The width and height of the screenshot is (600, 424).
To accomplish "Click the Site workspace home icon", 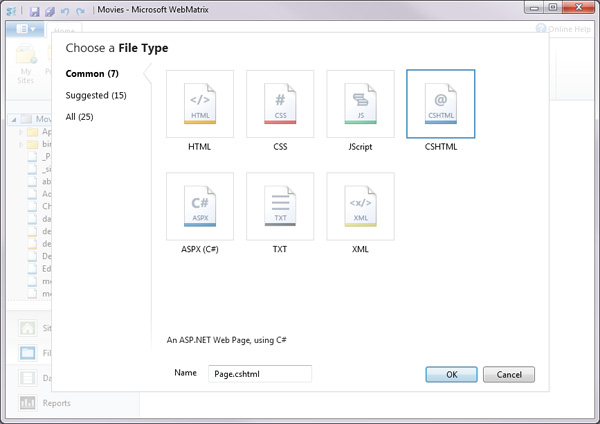I will pyautogui.click(x=28, y=328).
